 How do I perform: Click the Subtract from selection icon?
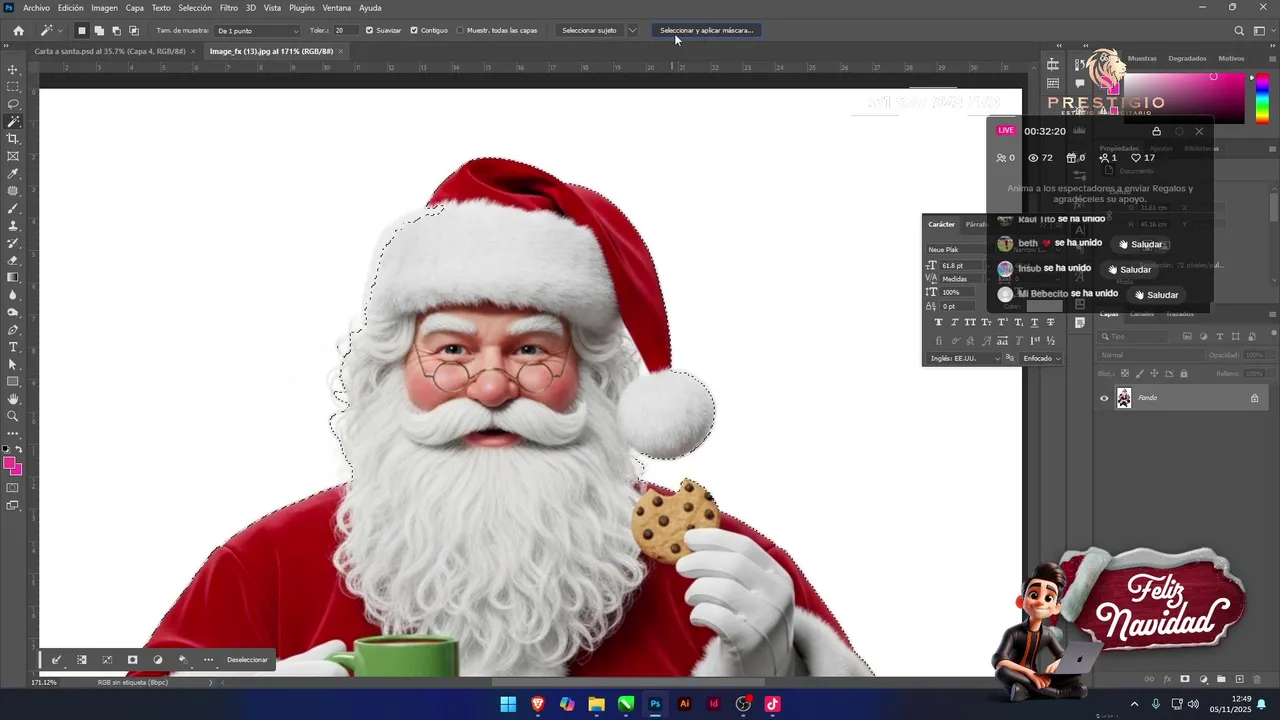pos(116,30)
